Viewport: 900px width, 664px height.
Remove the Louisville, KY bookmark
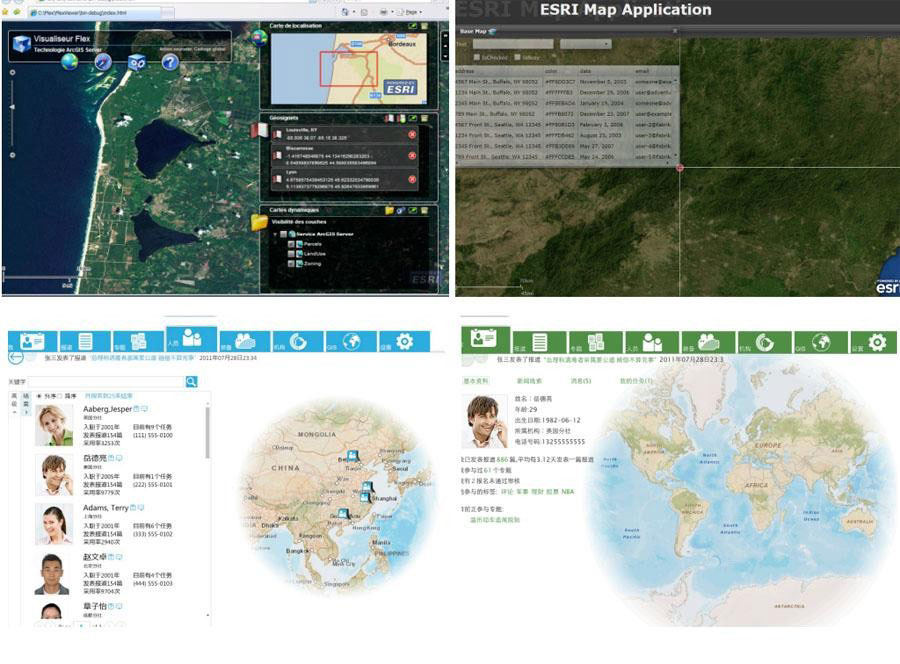pyautogui.click(x=412, y=134)
